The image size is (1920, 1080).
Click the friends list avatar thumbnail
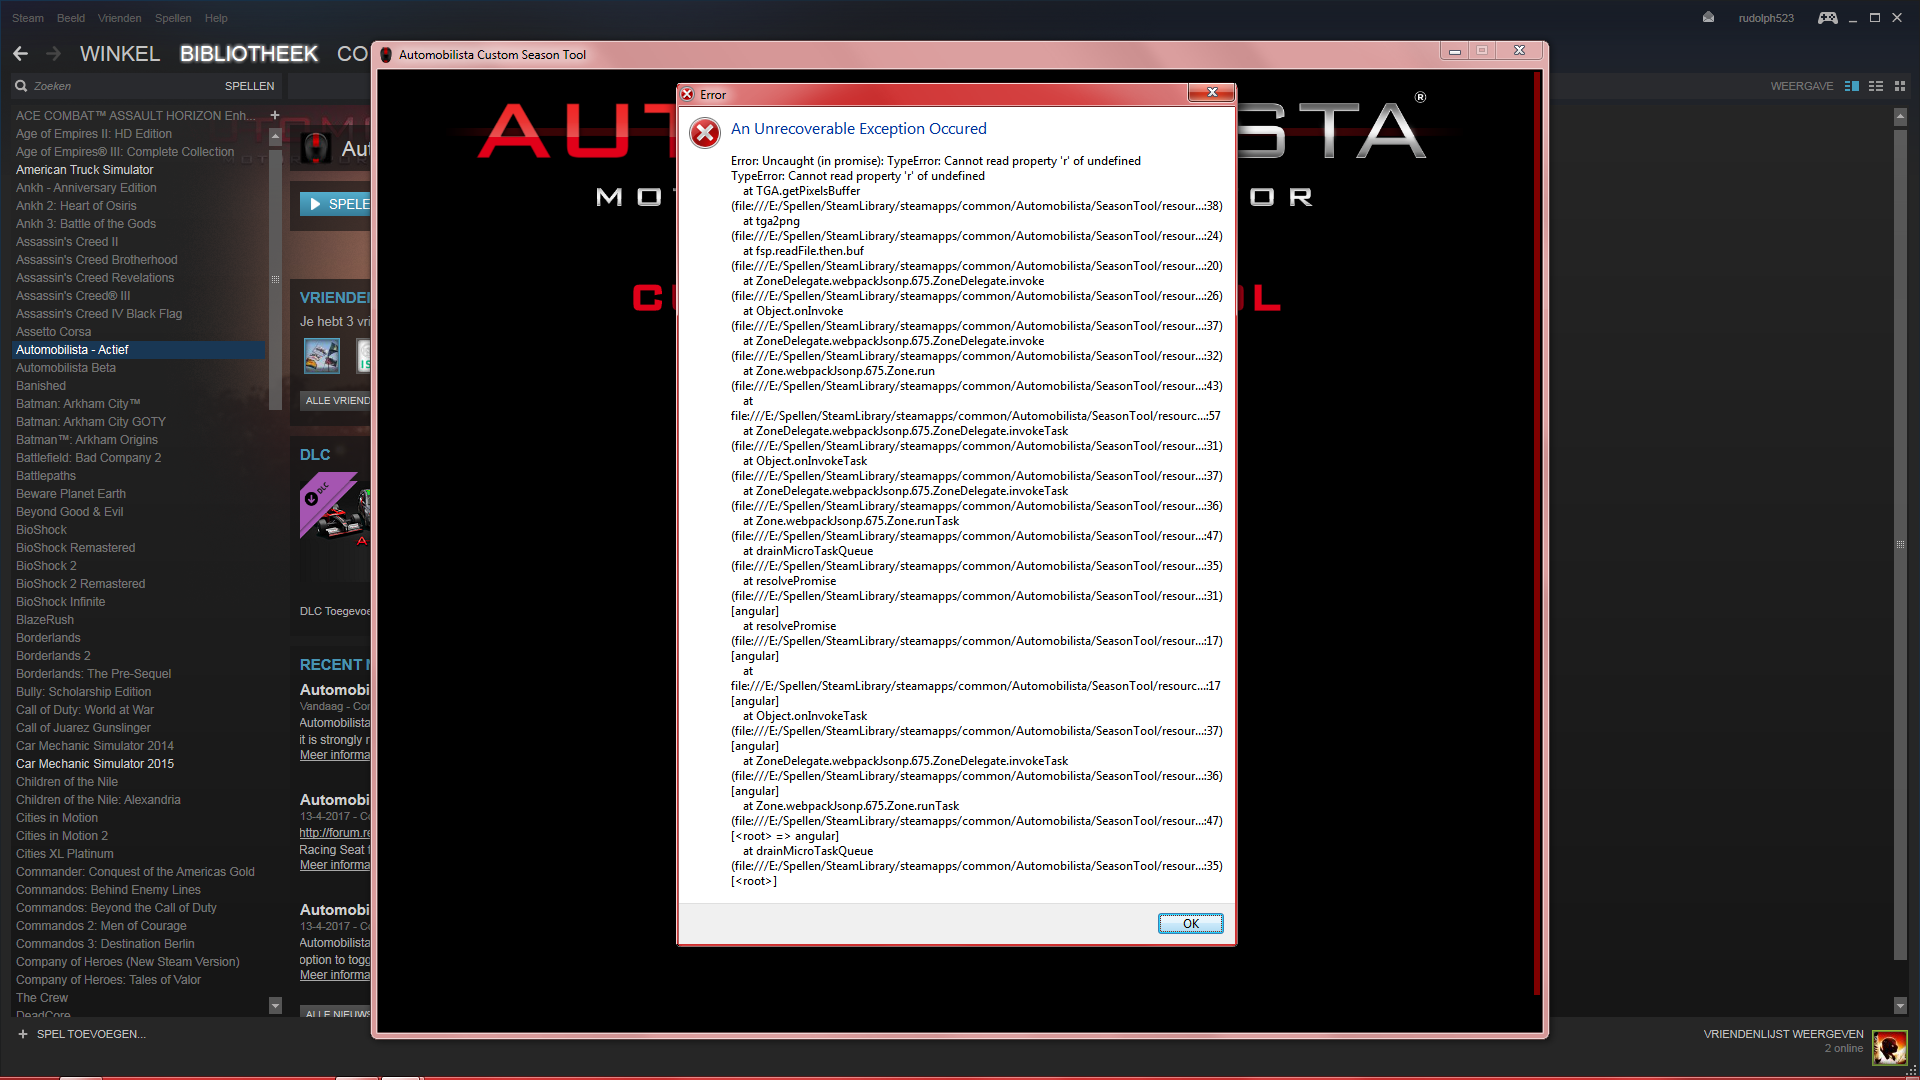click(x=1890, y=1048)
